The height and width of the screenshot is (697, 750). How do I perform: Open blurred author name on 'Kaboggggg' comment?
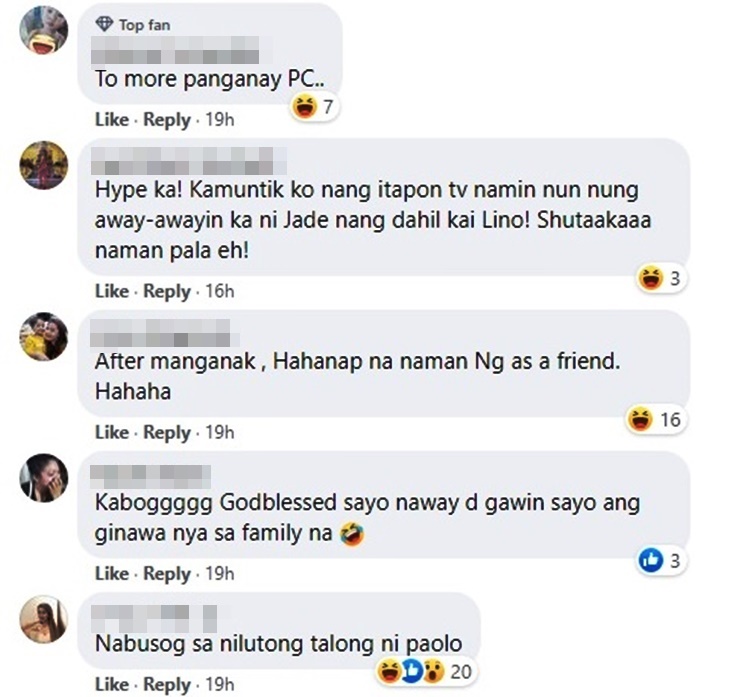point(151,476)
